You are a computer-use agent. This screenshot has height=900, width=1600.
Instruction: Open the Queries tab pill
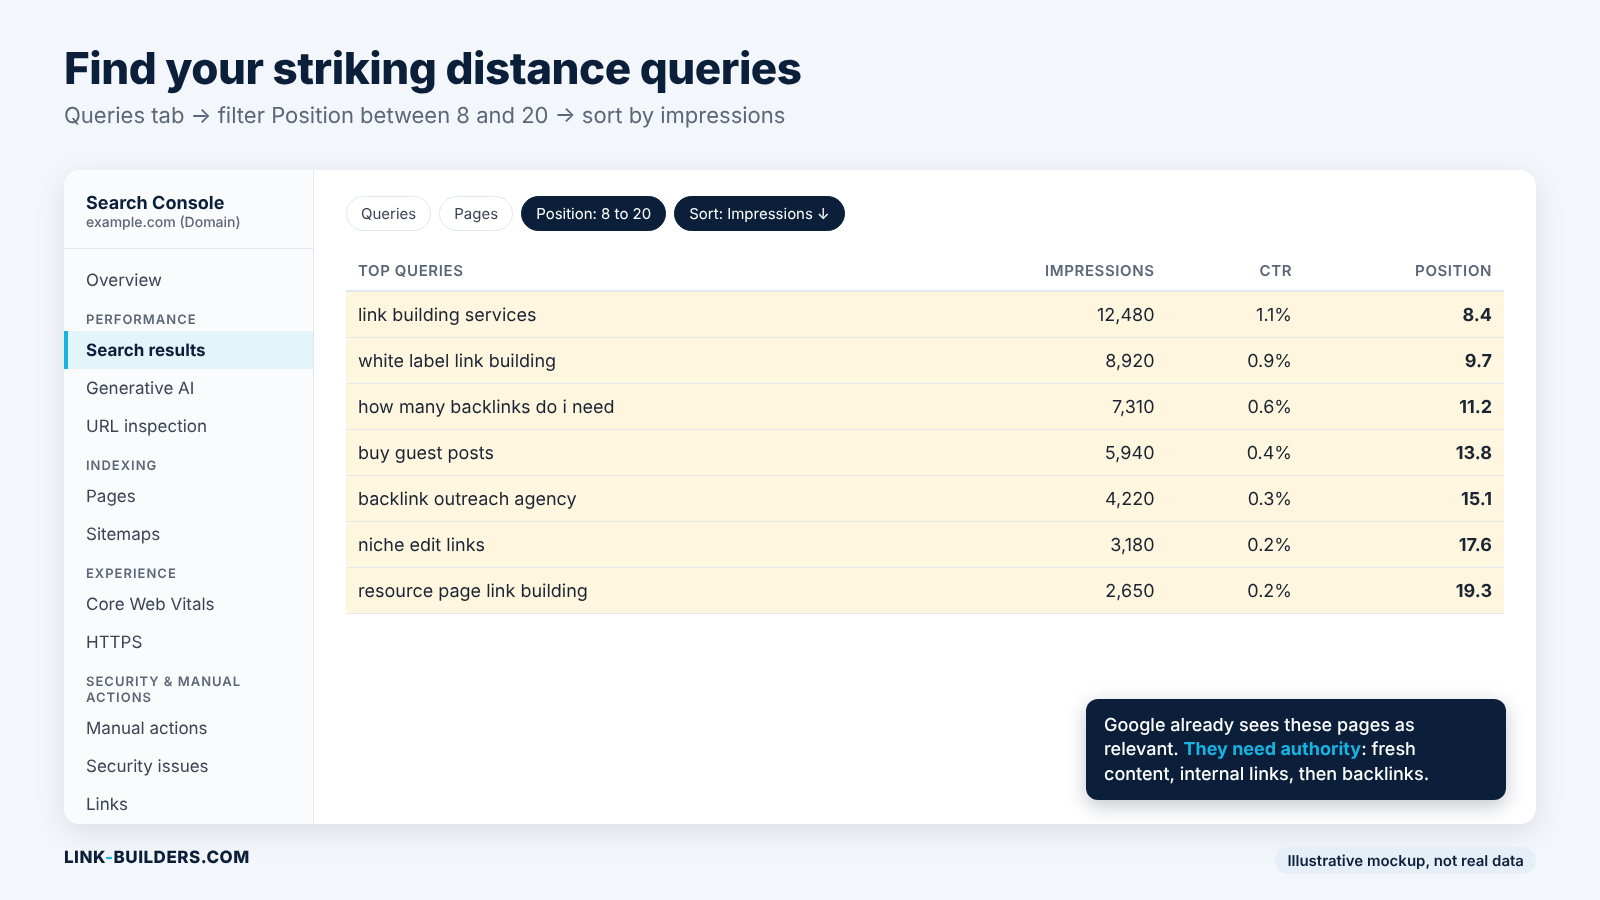click(x=388, y=214)
